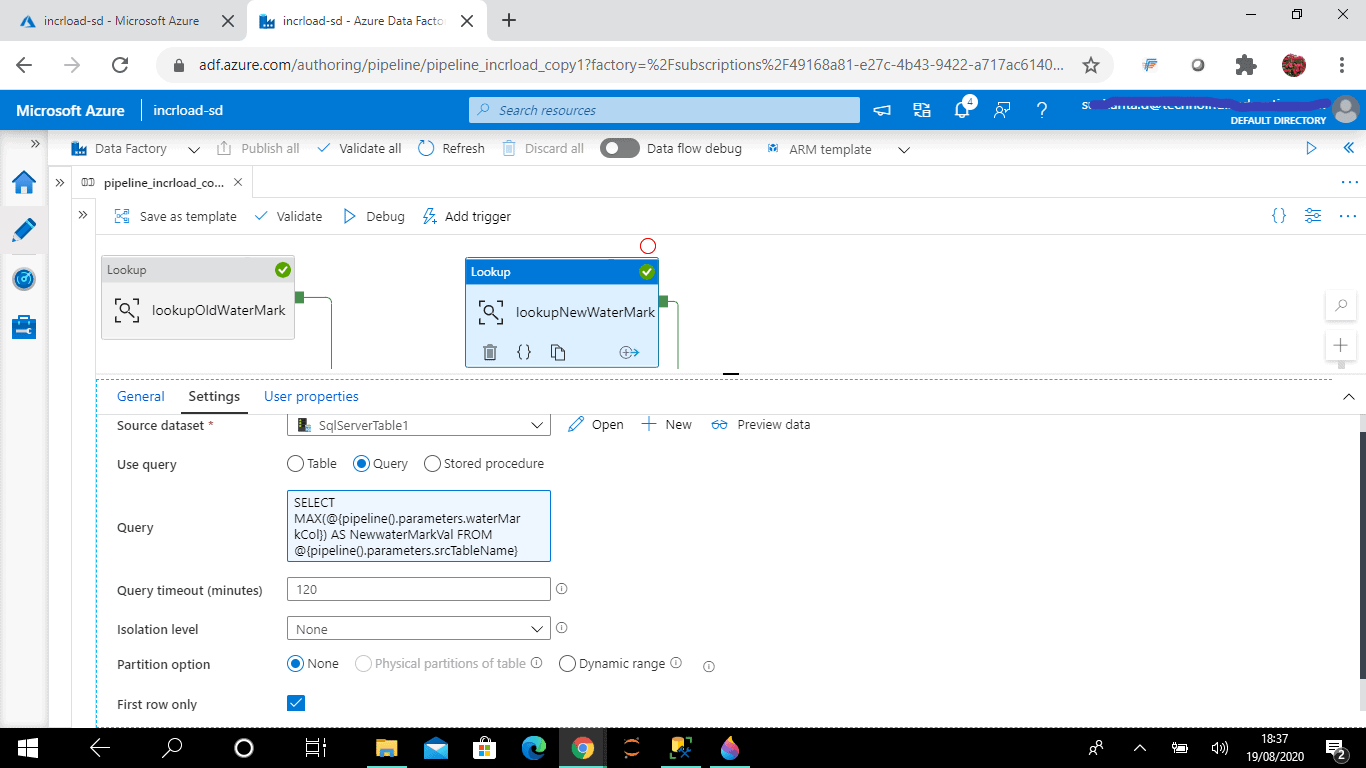Switch to the User properties tab
Screen dimensions: 1366x768
coord(311,396)
